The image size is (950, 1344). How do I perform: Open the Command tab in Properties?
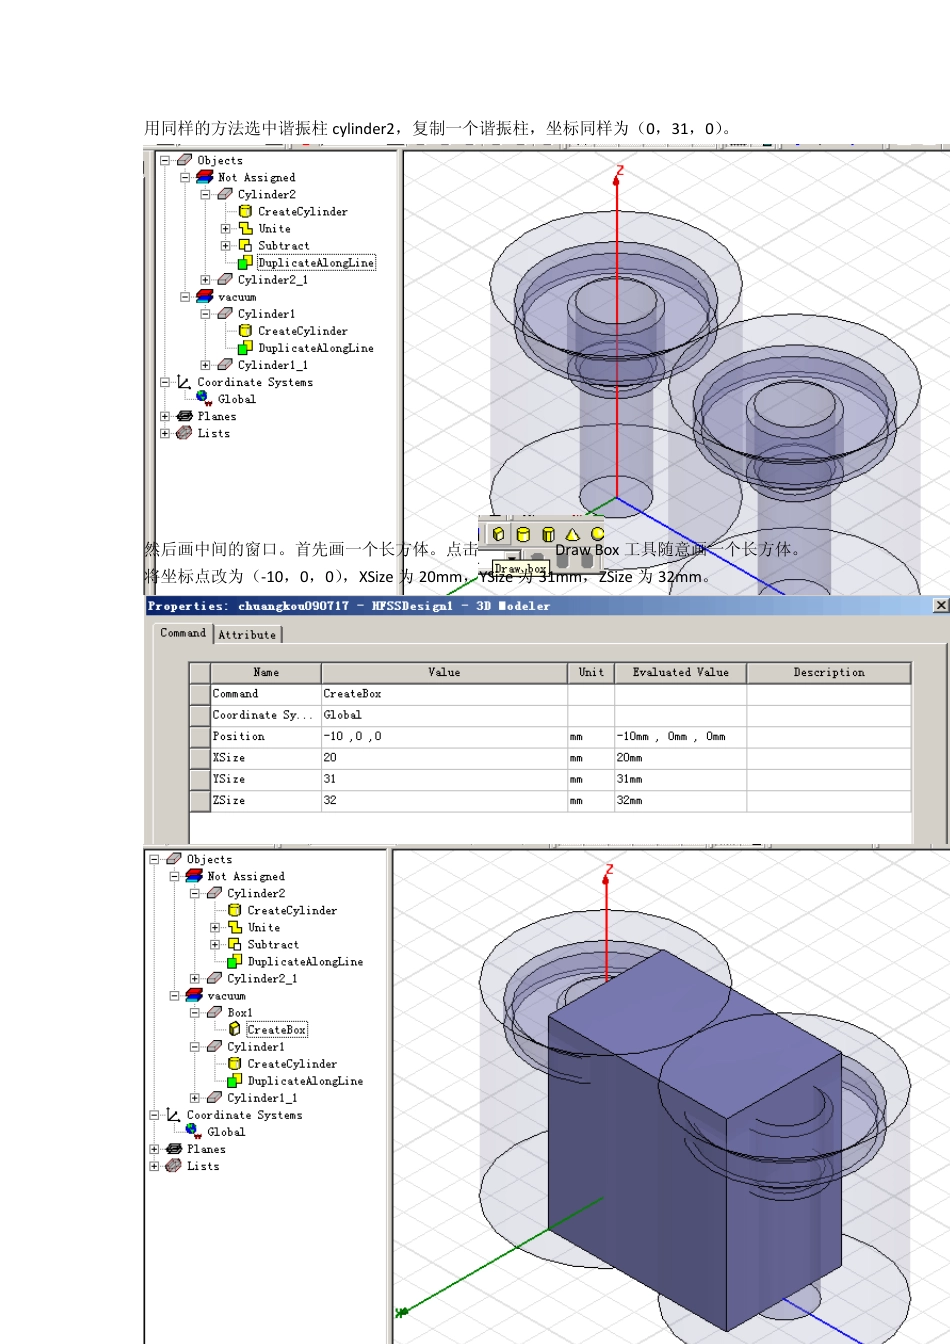point(183,633)
